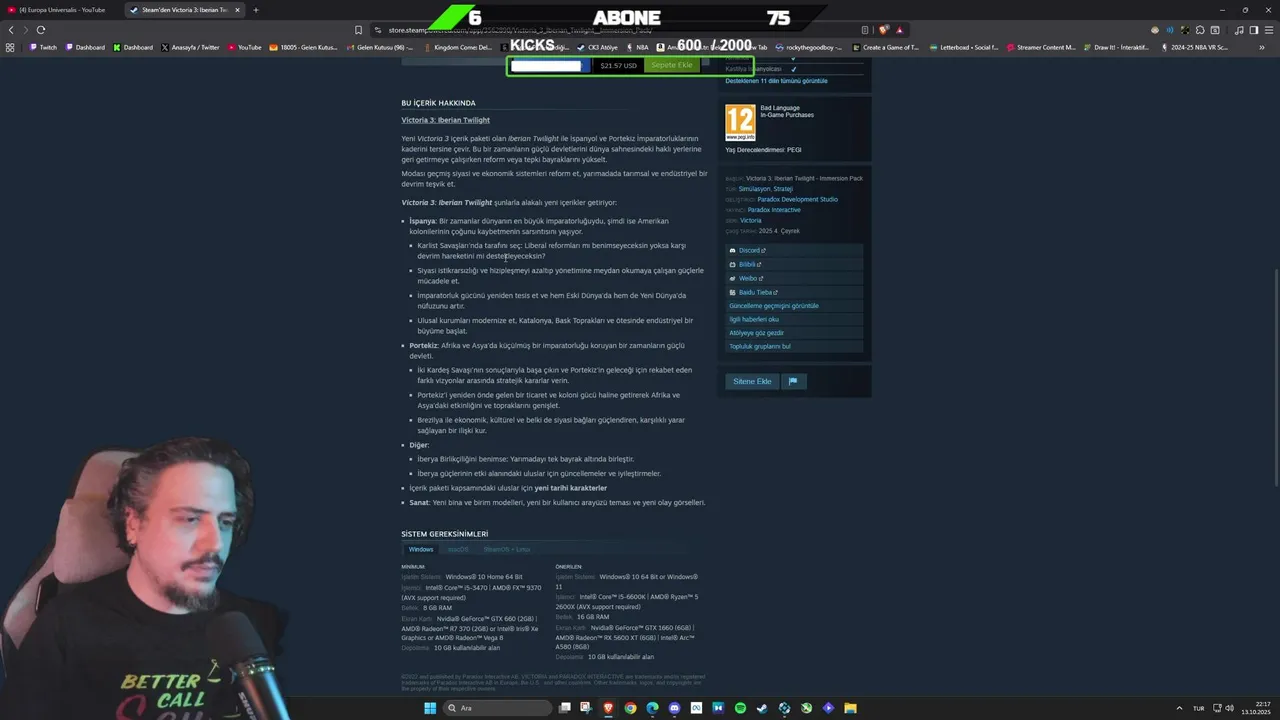Open Create a Game of T... bookmark
This screenshot has height=720, width=1280.
pyautogui.click(x=886, y=47)
